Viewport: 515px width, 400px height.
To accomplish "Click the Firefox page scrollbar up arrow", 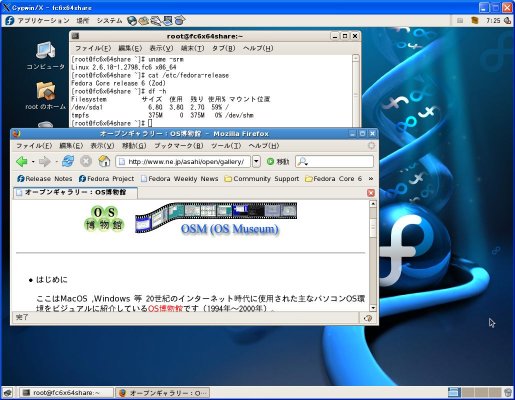I will click(373, 204).
